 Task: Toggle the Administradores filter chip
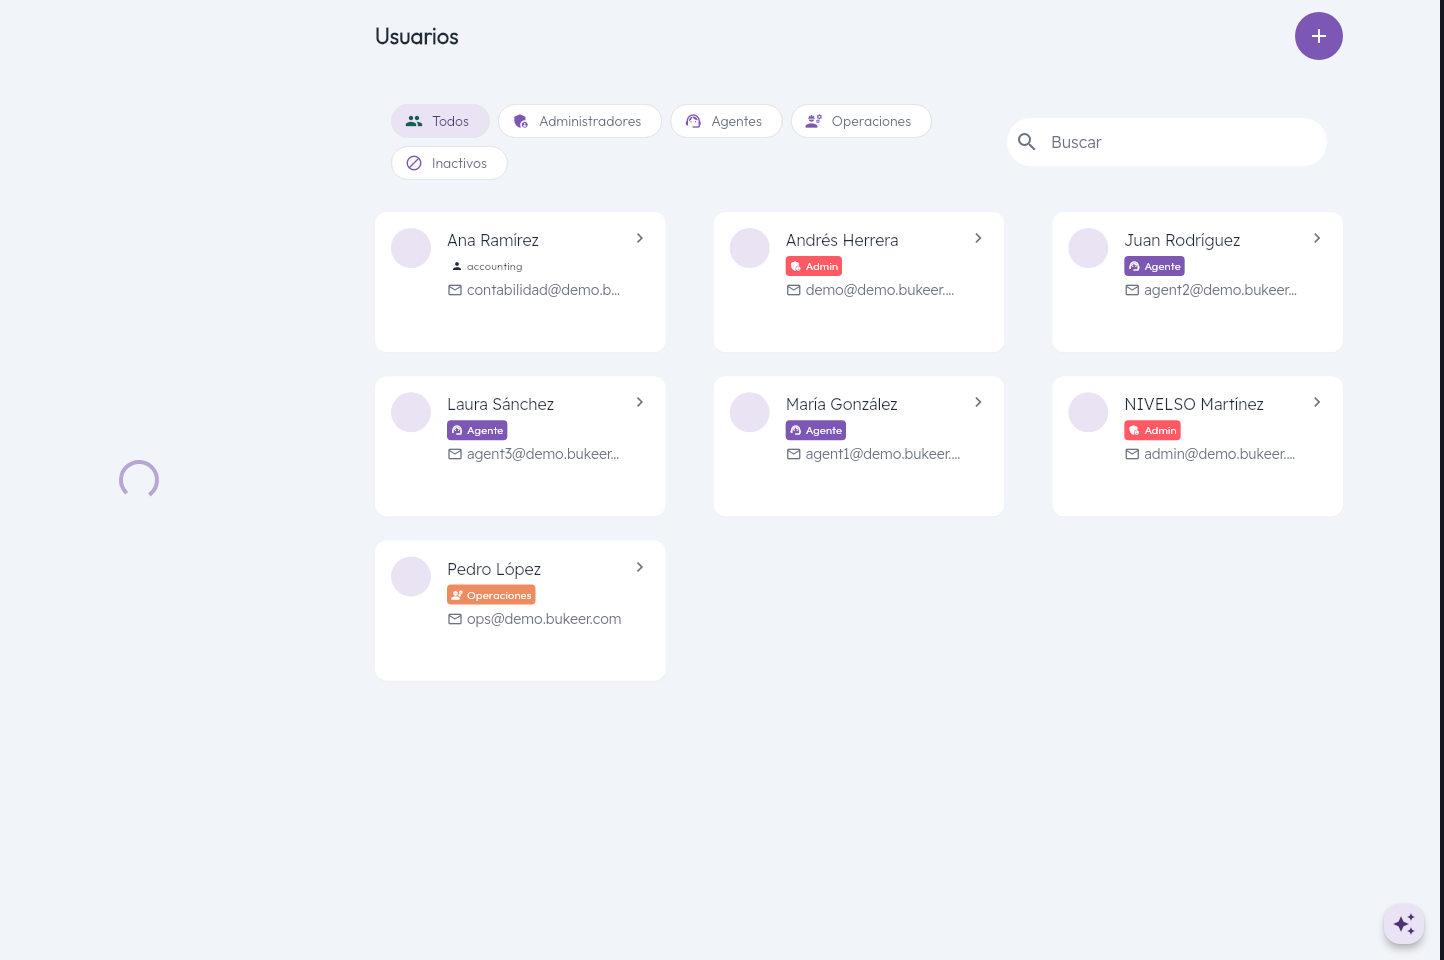pyautogui.click(x=580, y=121)
